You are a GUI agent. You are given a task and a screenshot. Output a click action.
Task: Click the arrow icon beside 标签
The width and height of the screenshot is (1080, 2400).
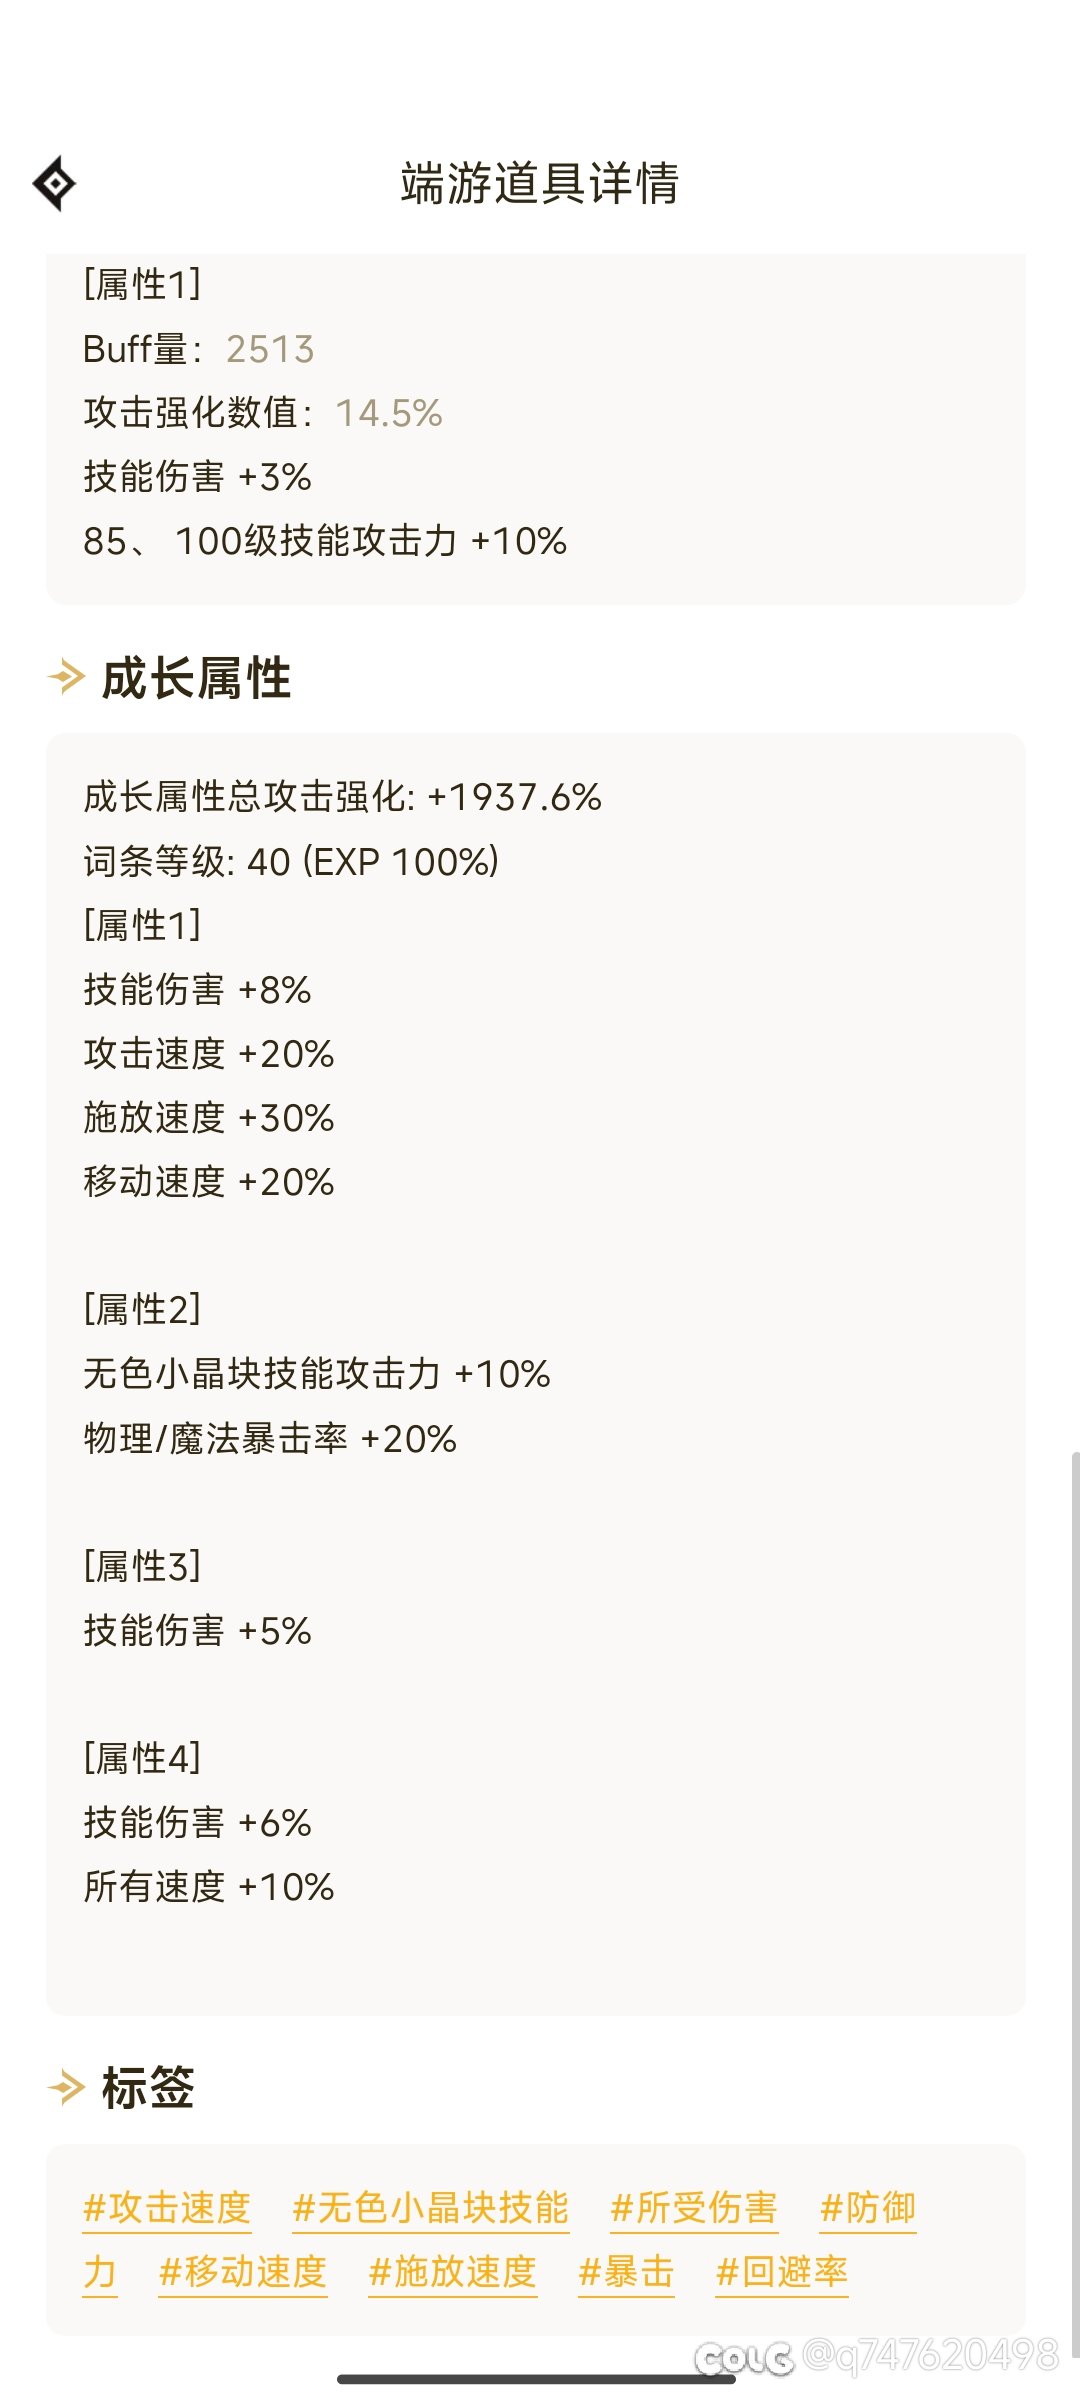(66, 2087)
